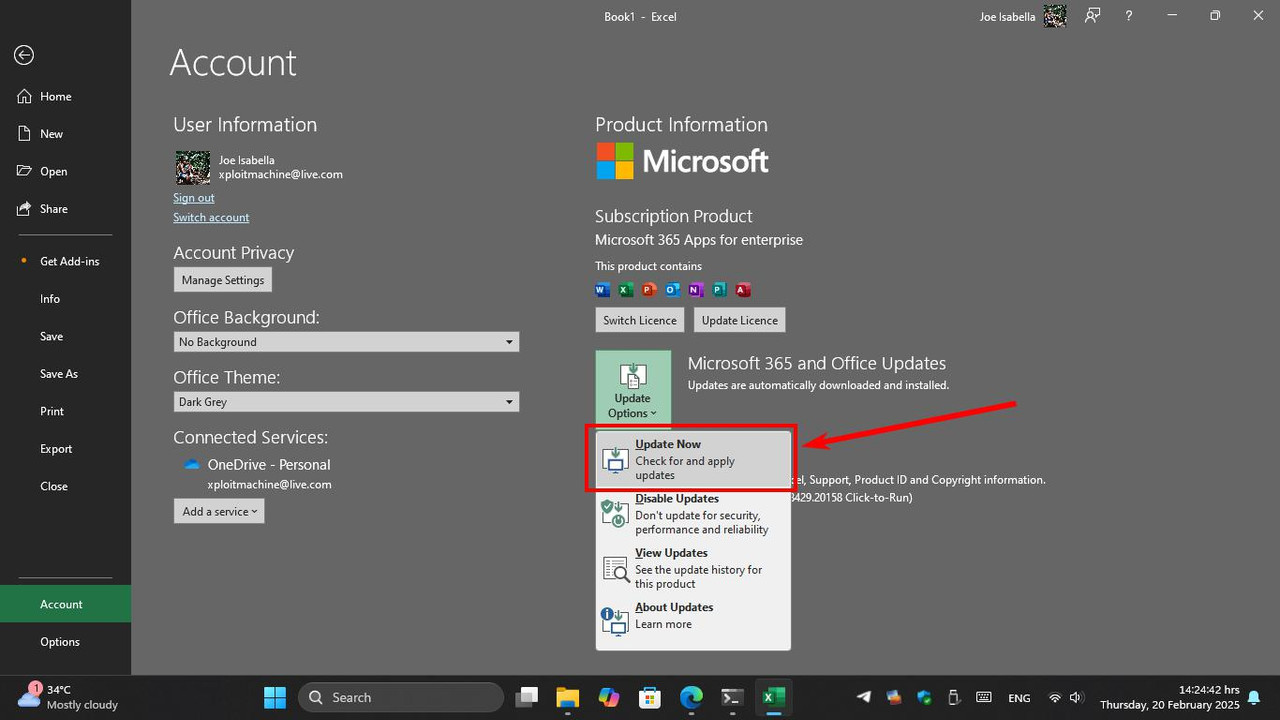Click the Microsoft logo
Viewport: 1280px width, 720px height.
coord(683,161)
